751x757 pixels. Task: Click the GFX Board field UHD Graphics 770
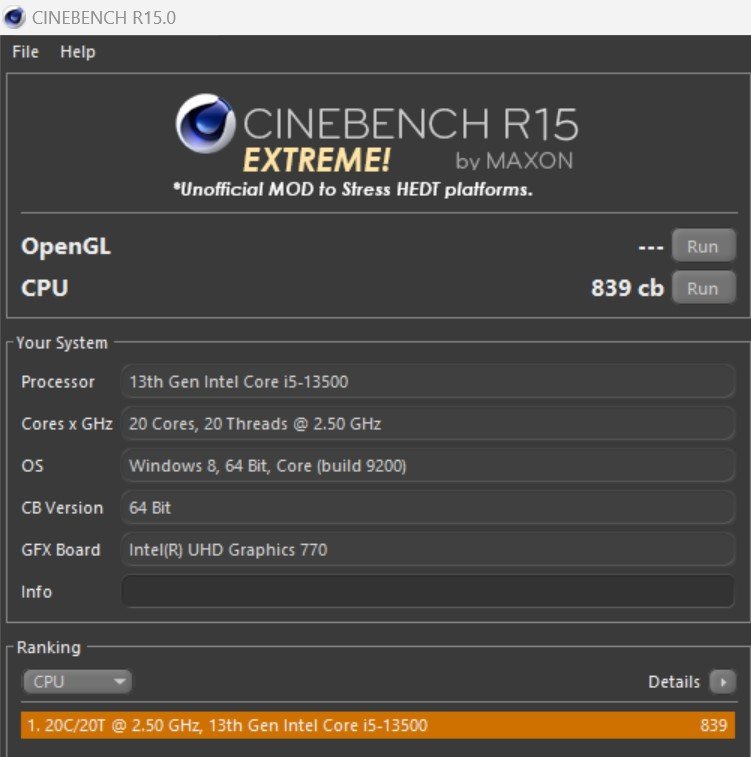[428, 549]
